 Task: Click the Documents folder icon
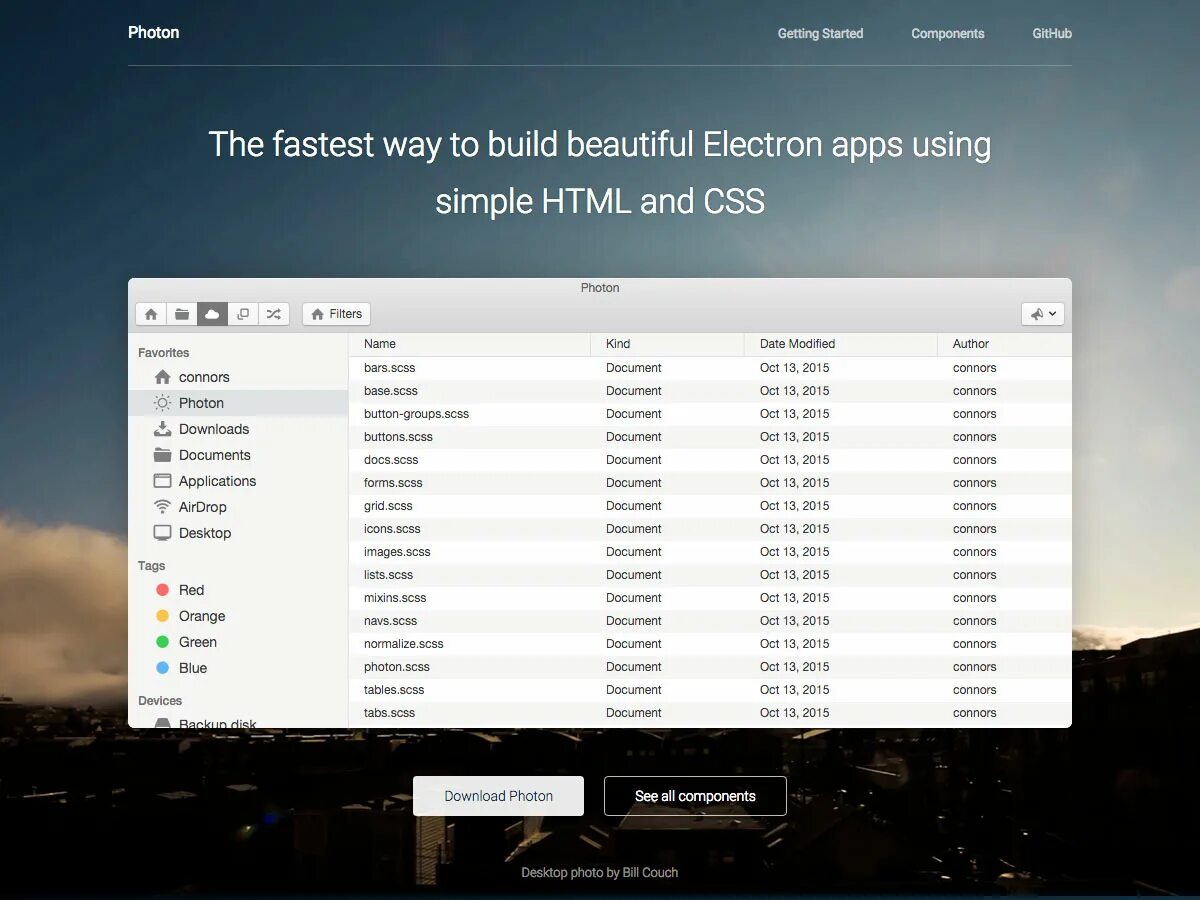tap(162, 455)
